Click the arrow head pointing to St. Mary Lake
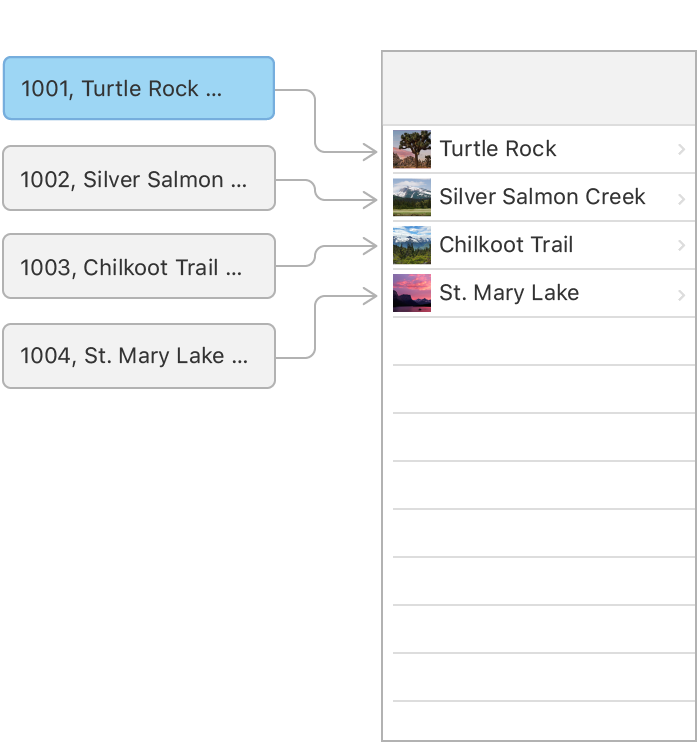 pos(371,296)
